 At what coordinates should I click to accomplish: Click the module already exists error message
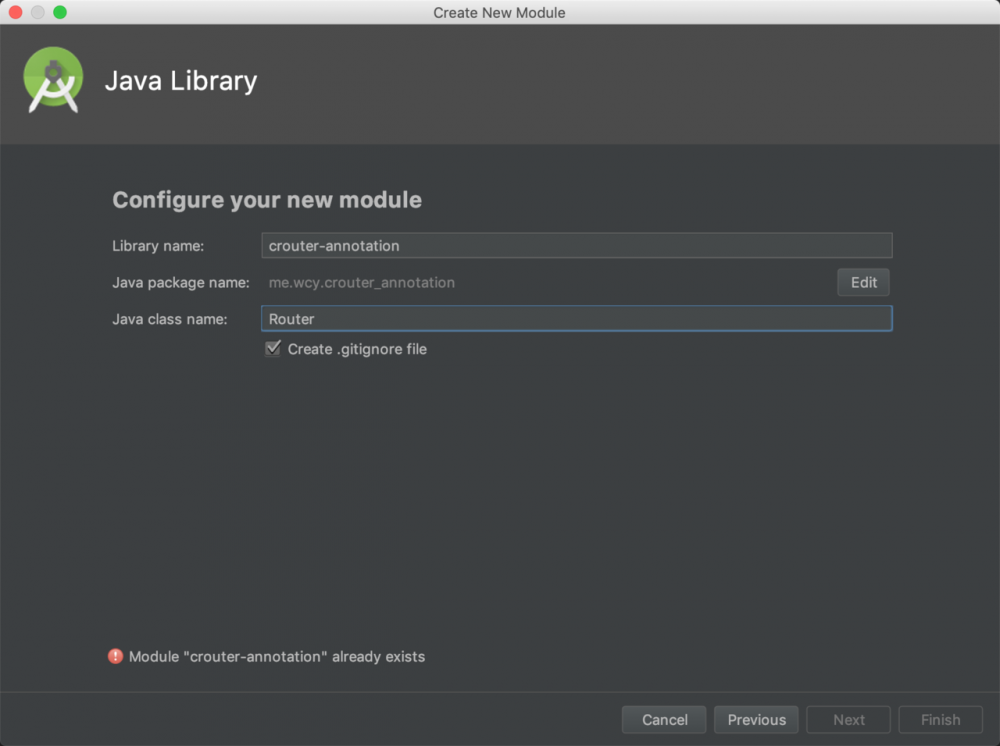277,657
